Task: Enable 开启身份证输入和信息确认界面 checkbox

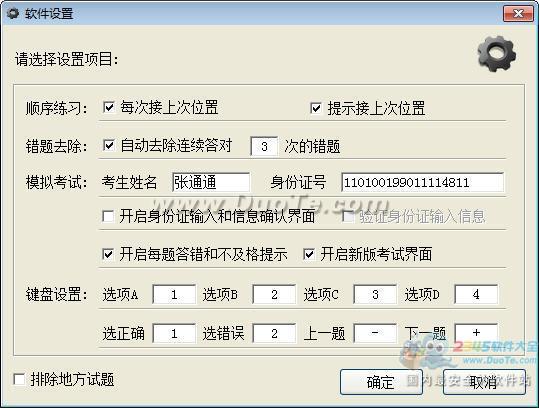Action: click(x=108, y=217)
